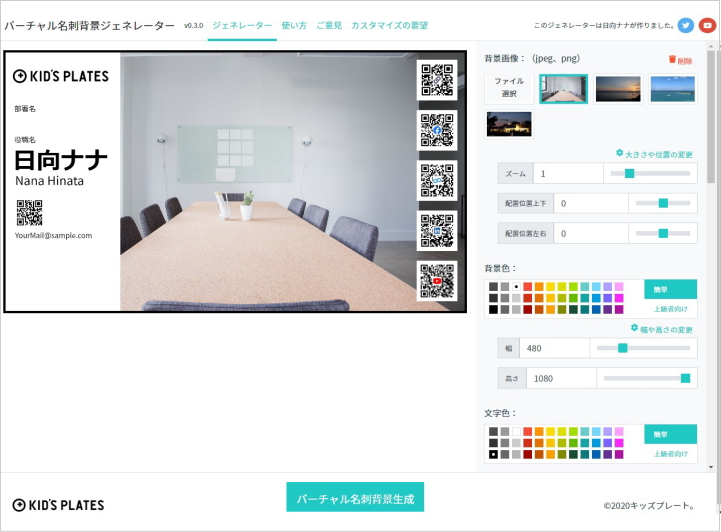Screen dimensions: 721x532
Task: Click the 幅 input field showing 480
Action: [x=553, y=348]
